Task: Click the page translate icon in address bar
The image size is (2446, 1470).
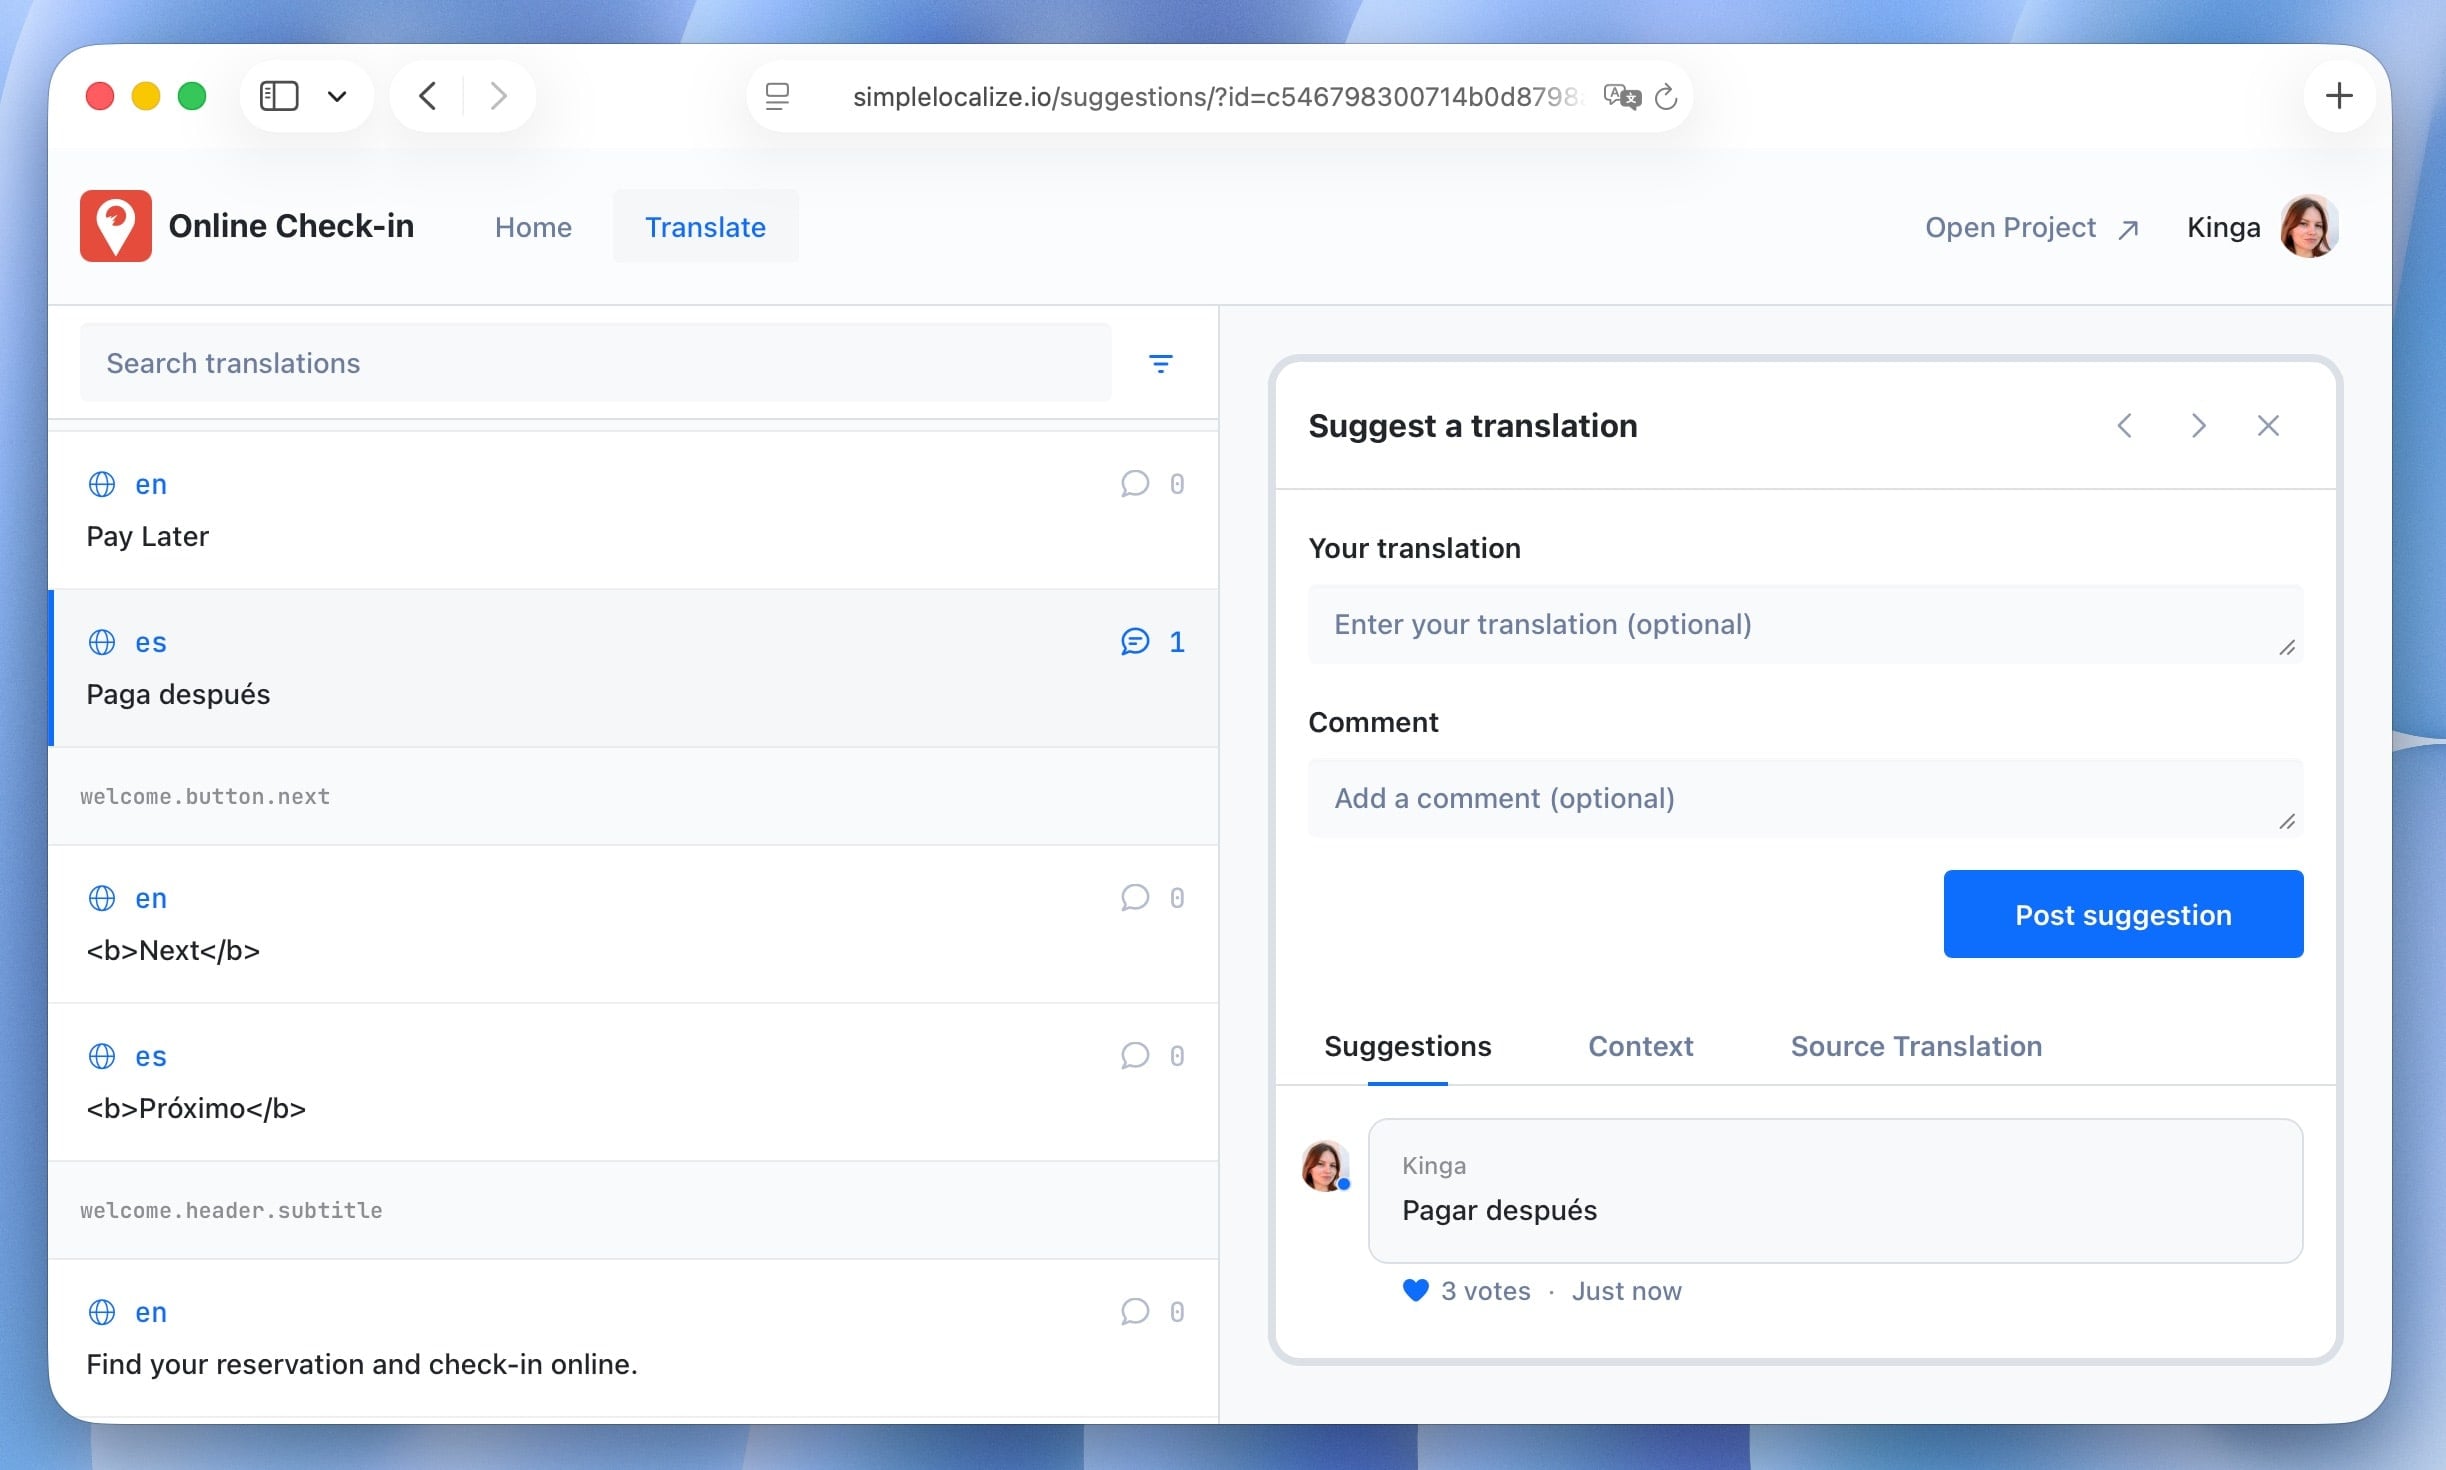Action: [x=1621, y=97]
